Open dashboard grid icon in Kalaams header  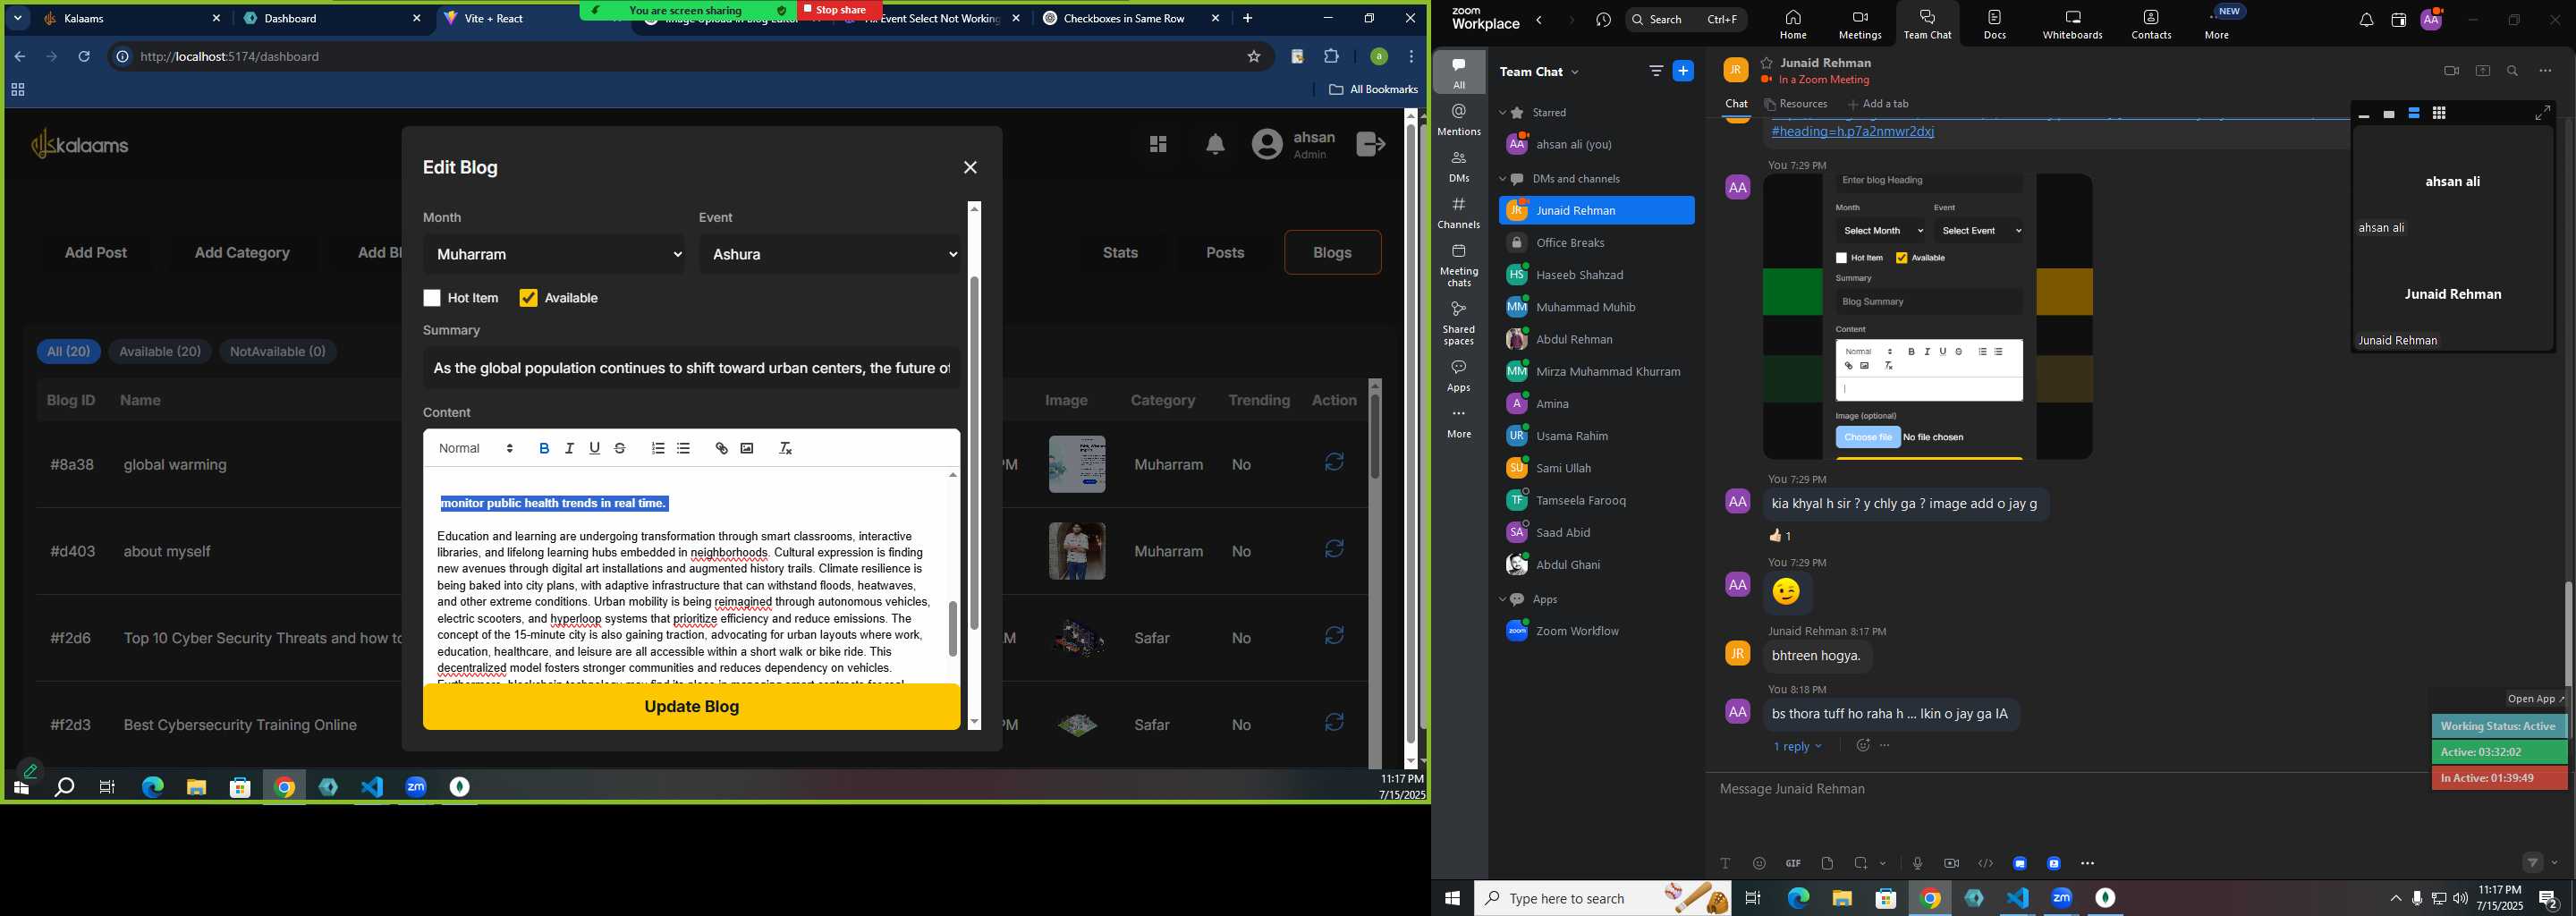point(1158,145)
